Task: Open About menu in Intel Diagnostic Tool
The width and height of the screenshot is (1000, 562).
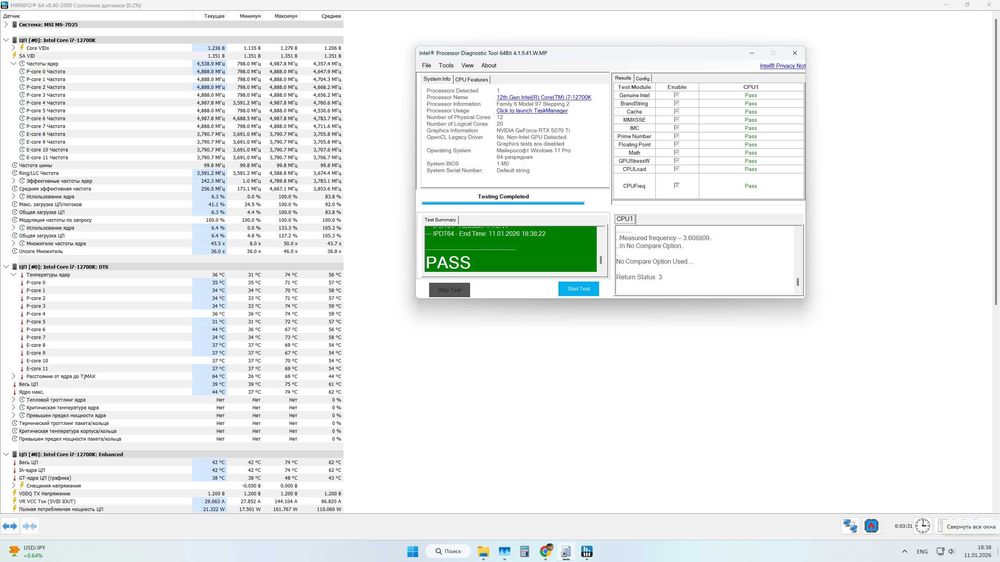Action: [x=489, y=65]
